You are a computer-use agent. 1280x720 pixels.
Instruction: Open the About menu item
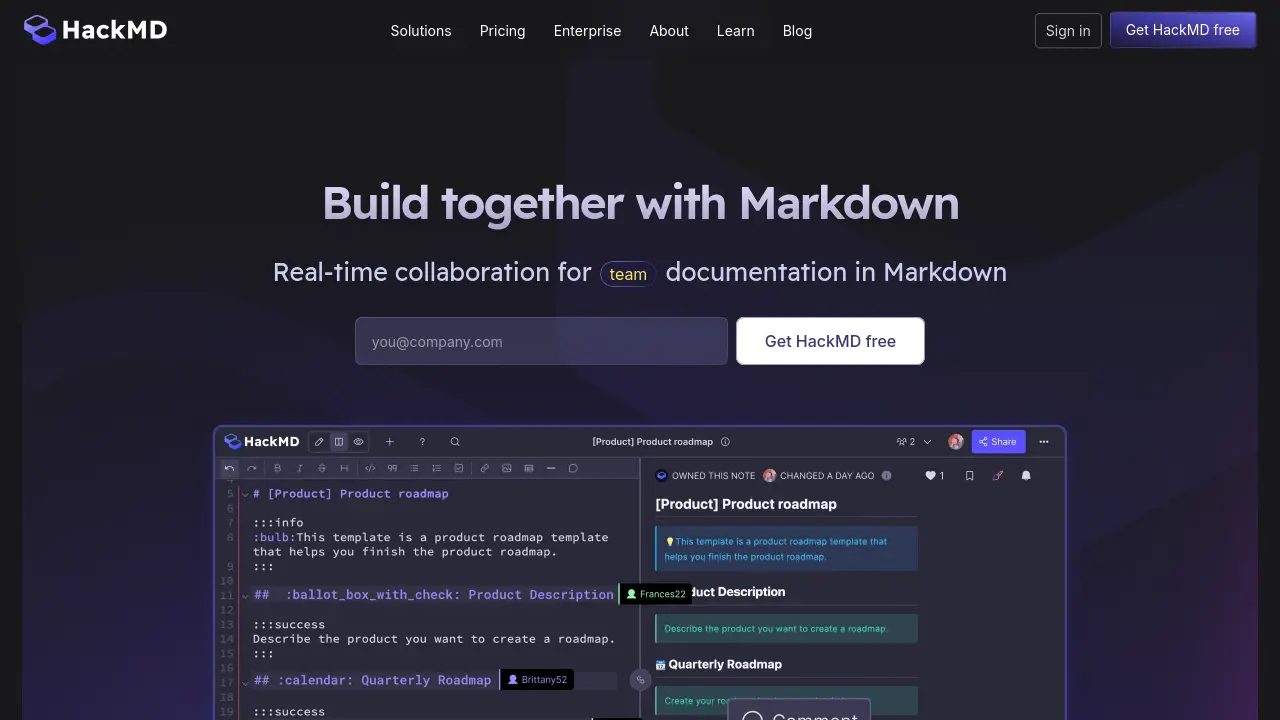point(669,31)
